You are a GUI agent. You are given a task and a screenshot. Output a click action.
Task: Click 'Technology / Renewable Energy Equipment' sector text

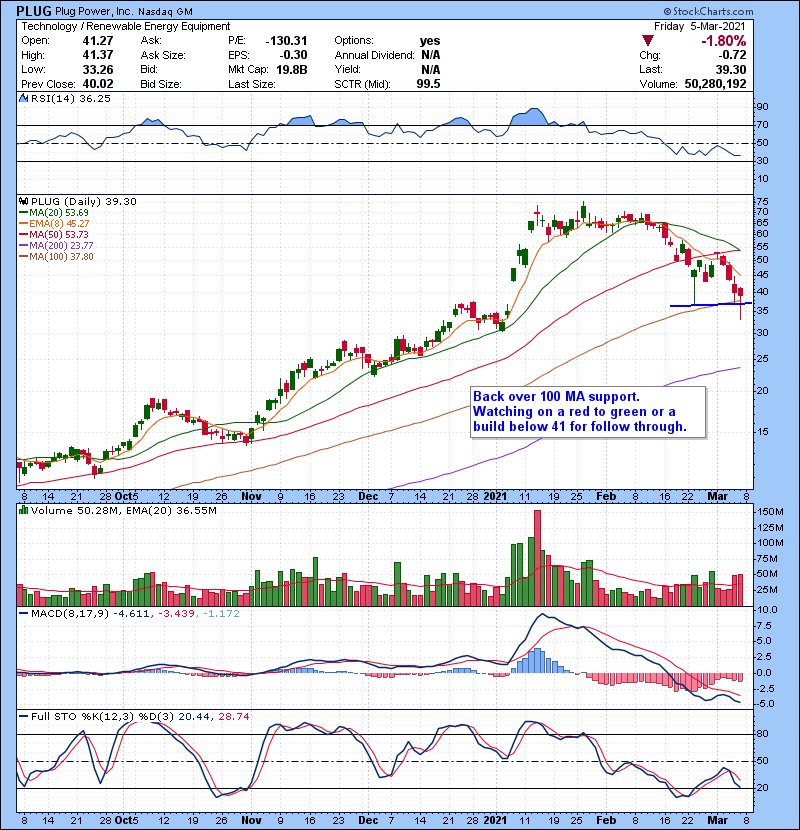[x=125, y=26]
